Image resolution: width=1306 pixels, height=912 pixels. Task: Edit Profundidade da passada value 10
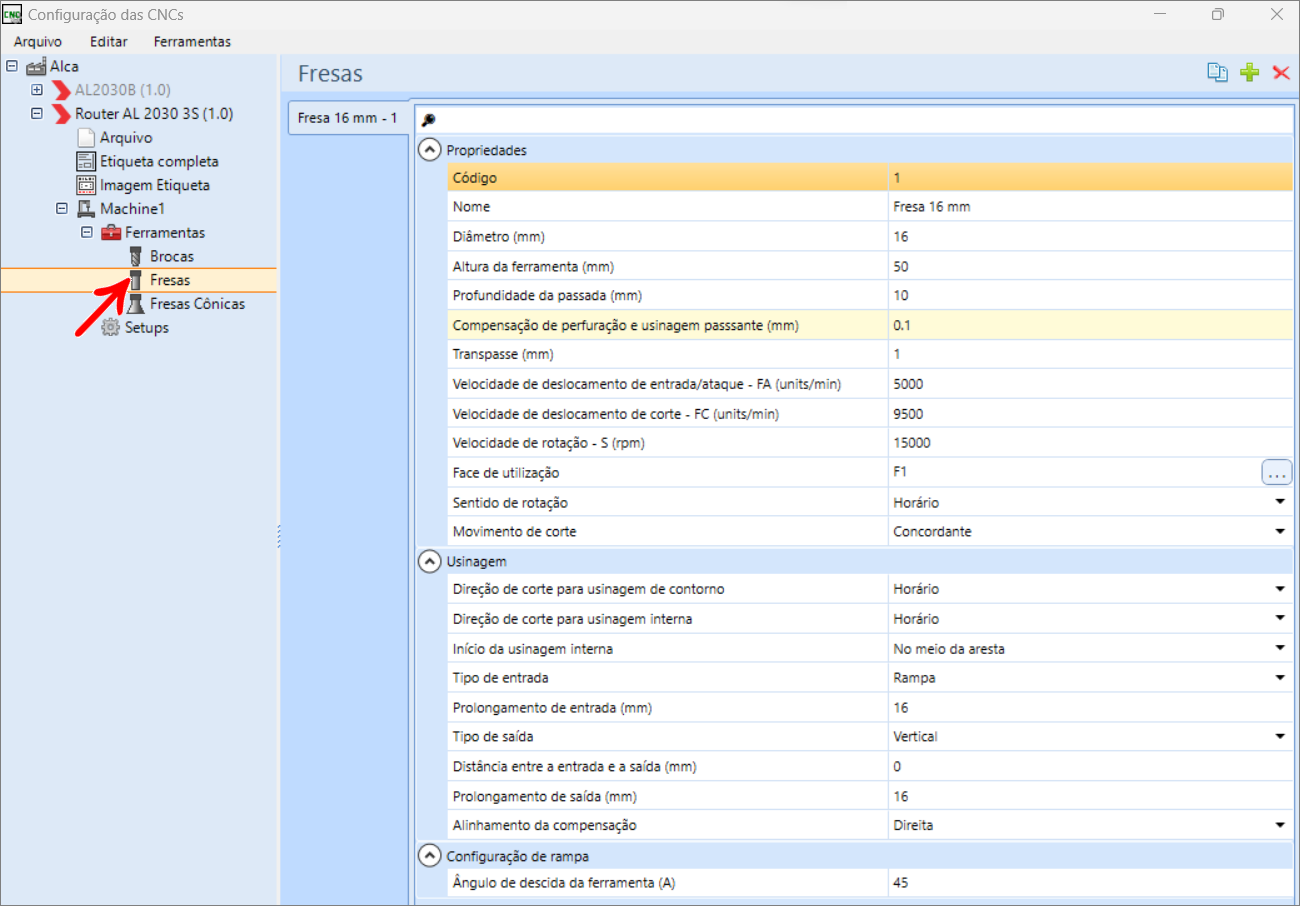coord(1090,296)
